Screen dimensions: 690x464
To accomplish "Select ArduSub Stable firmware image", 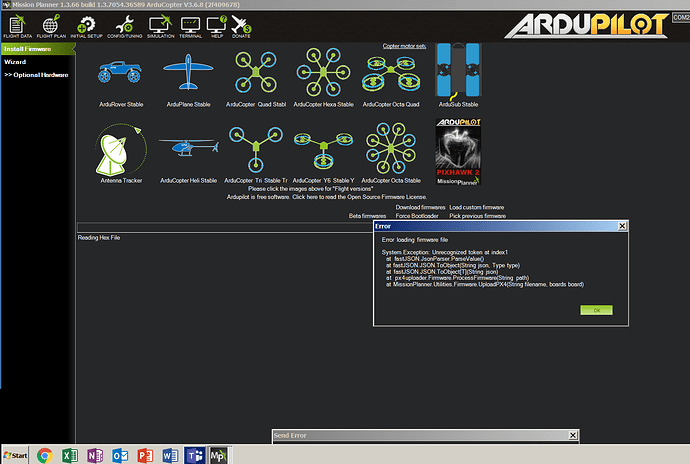I will [458, 70].
